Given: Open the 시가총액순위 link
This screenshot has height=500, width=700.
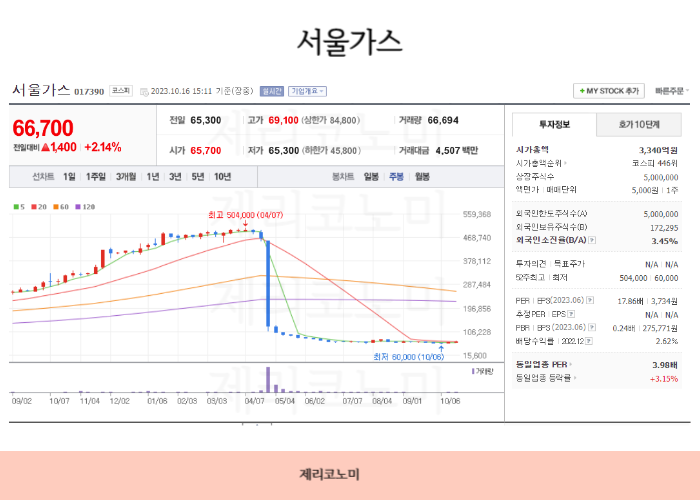Looking at the screenshot, I should click(x=541, y=163).
